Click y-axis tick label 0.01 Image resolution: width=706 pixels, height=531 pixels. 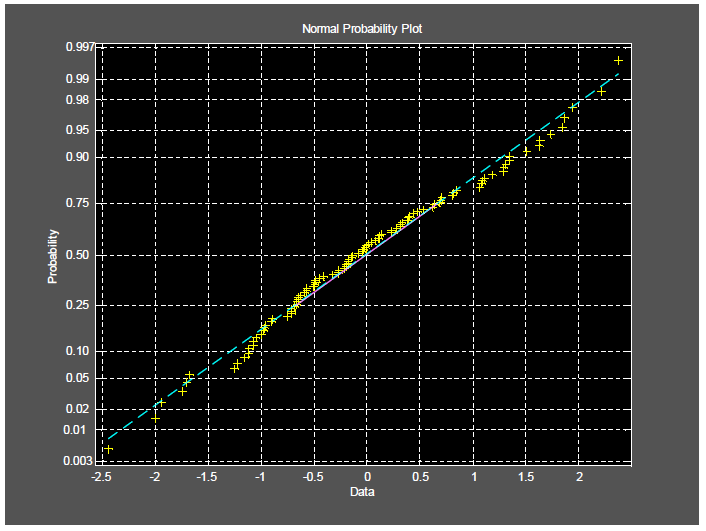tap(77, 430)
